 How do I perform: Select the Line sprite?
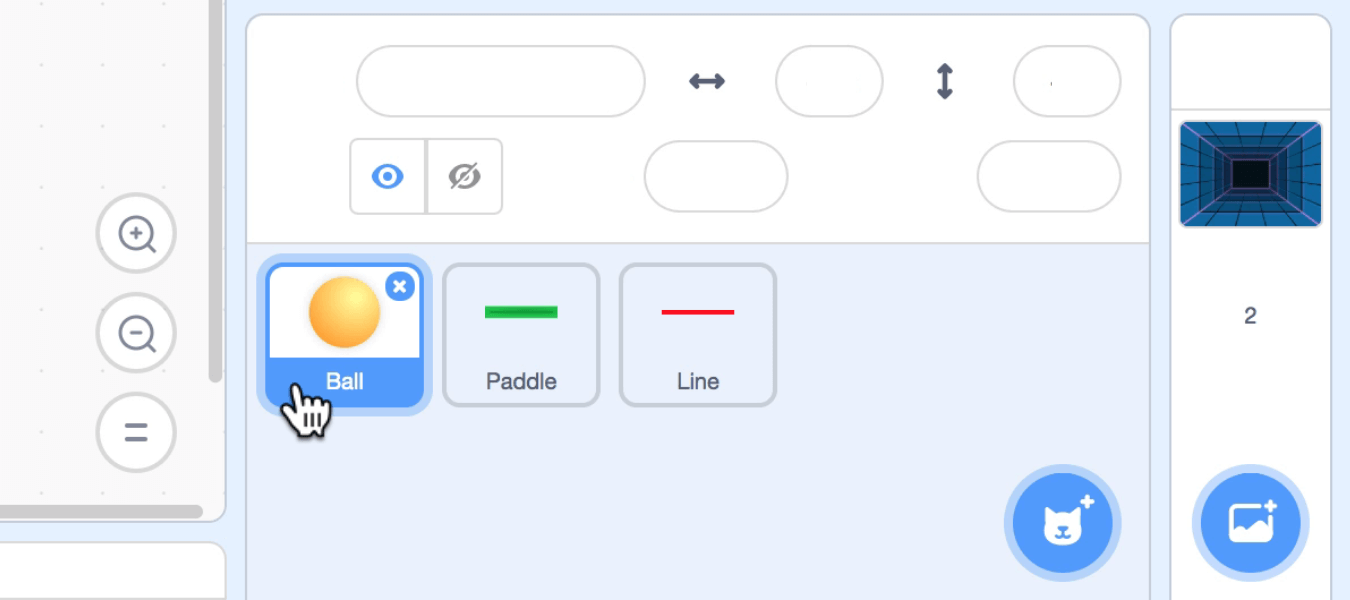click(x=698, y=335)
